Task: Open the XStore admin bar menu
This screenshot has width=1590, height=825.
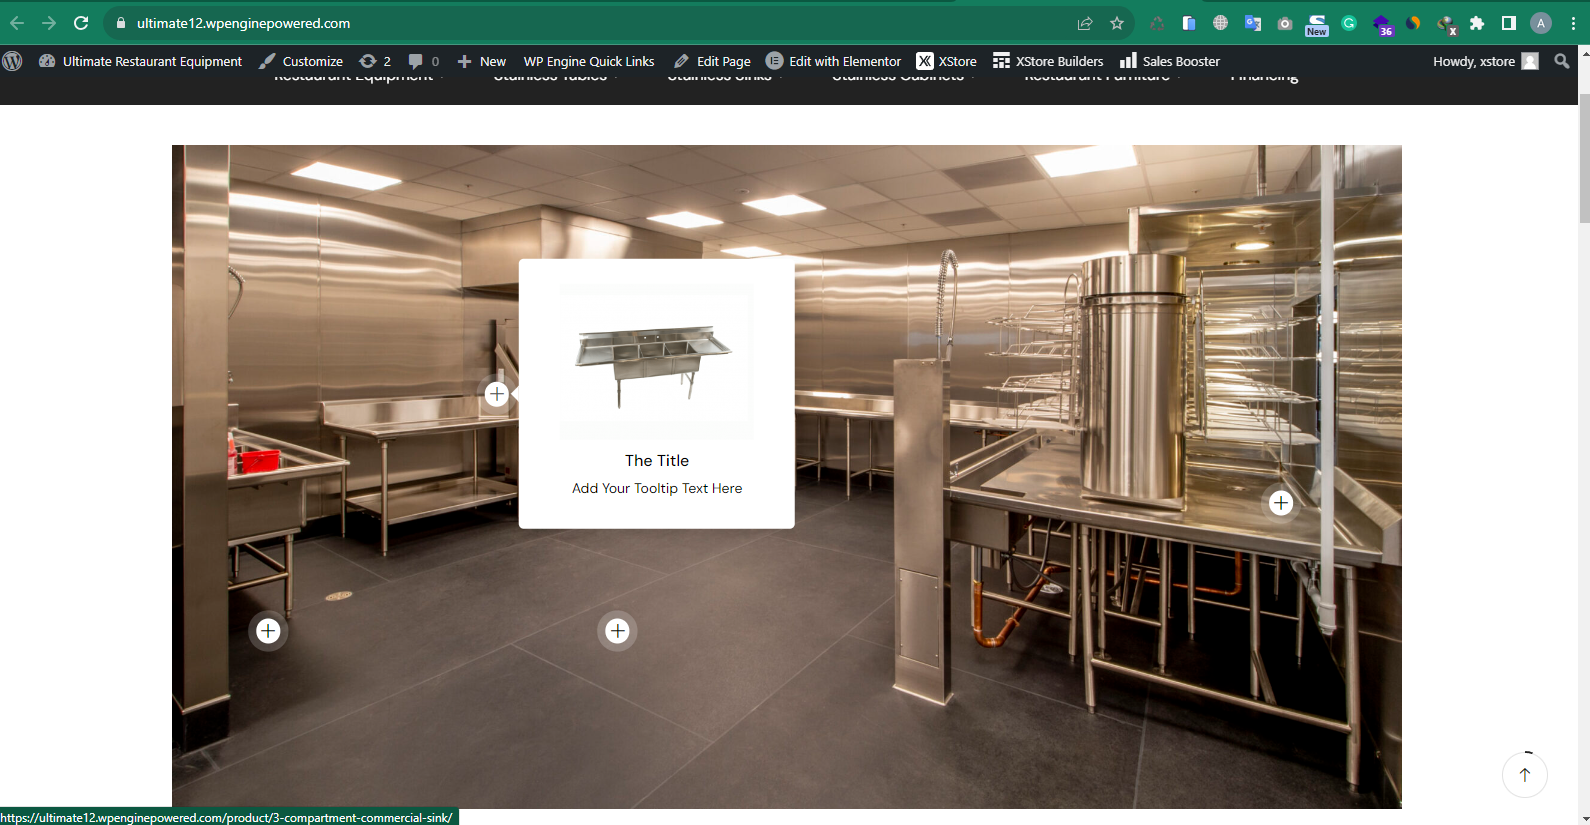Action: point(947,61)
